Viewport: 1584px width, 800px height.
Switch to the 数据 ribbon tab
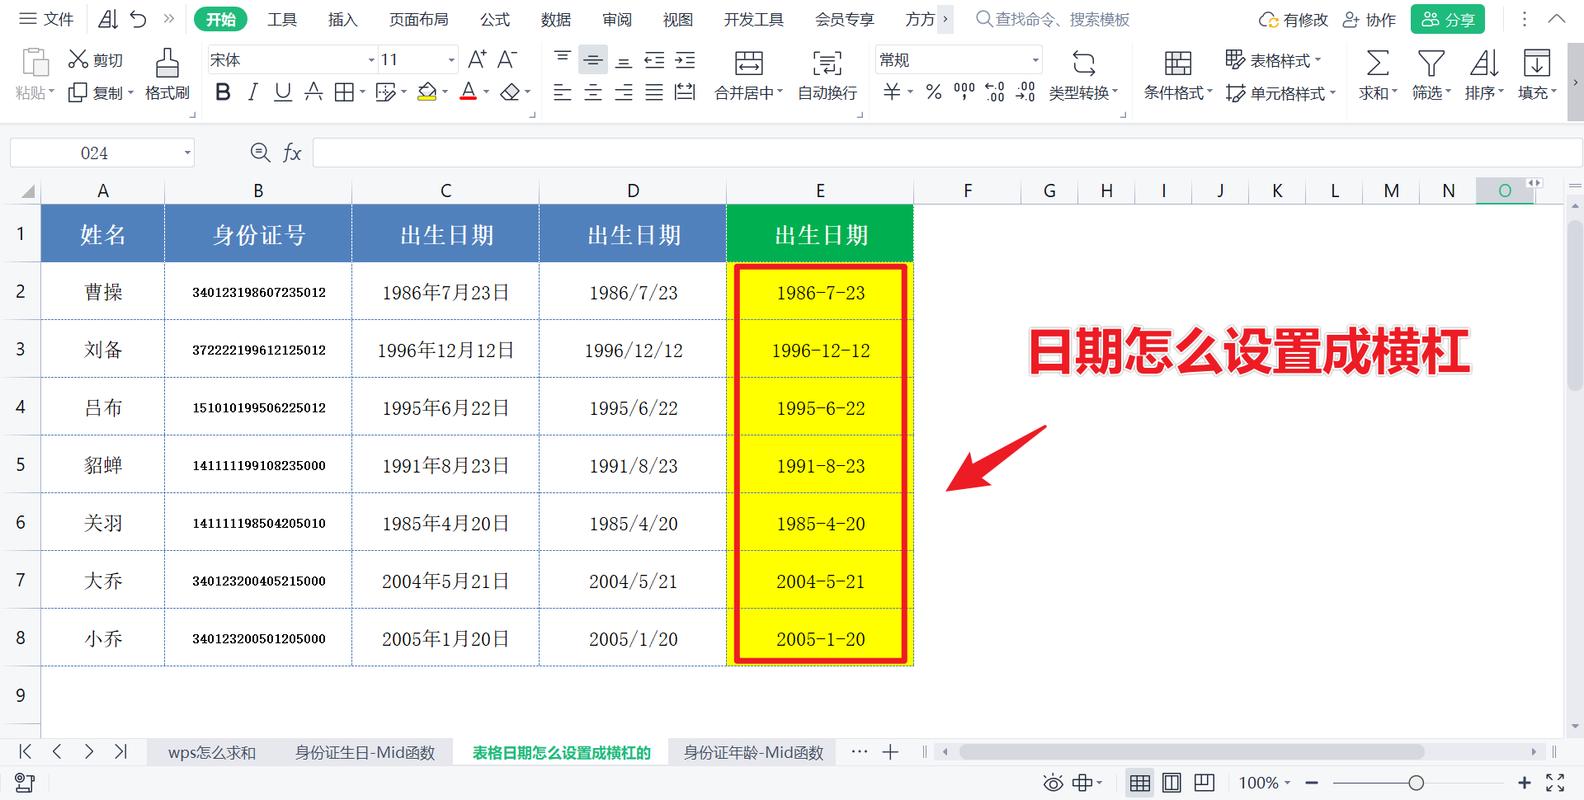coord(556,19)
